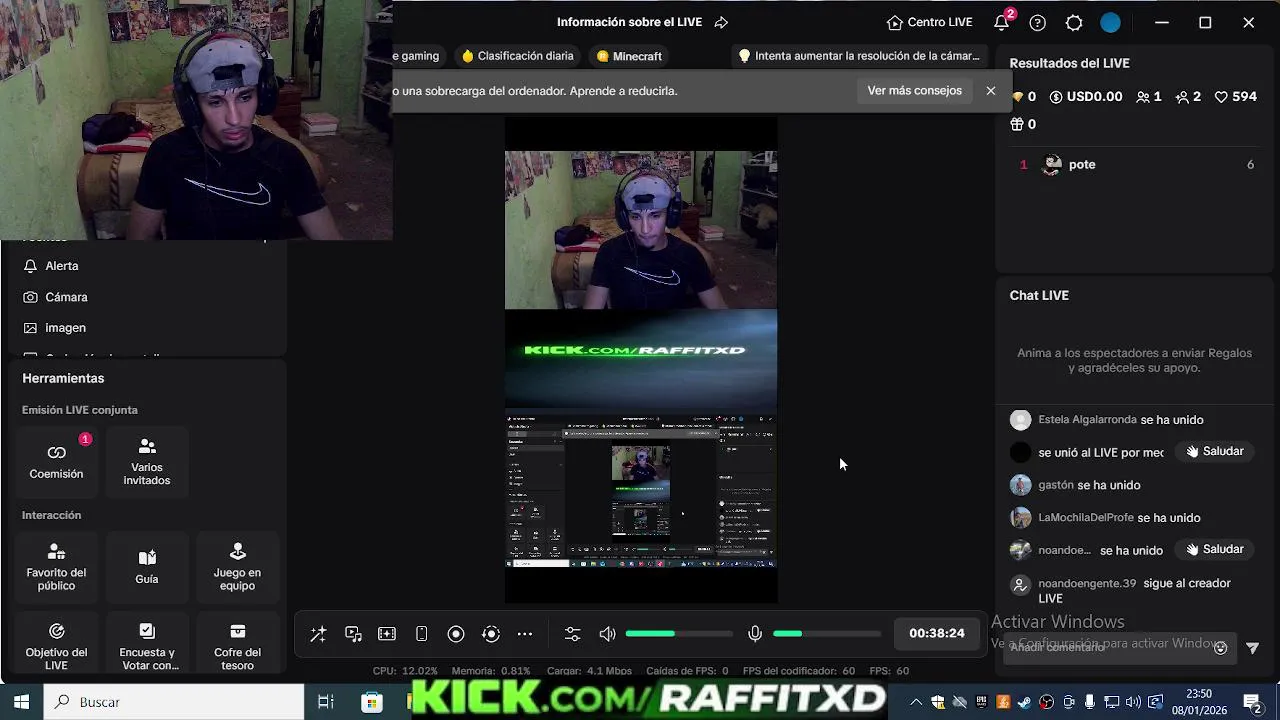Image resolution: width=1280 pixels, height=720 pixels.
Task: Open the Guía tool
Action: [x=147, y=566]
